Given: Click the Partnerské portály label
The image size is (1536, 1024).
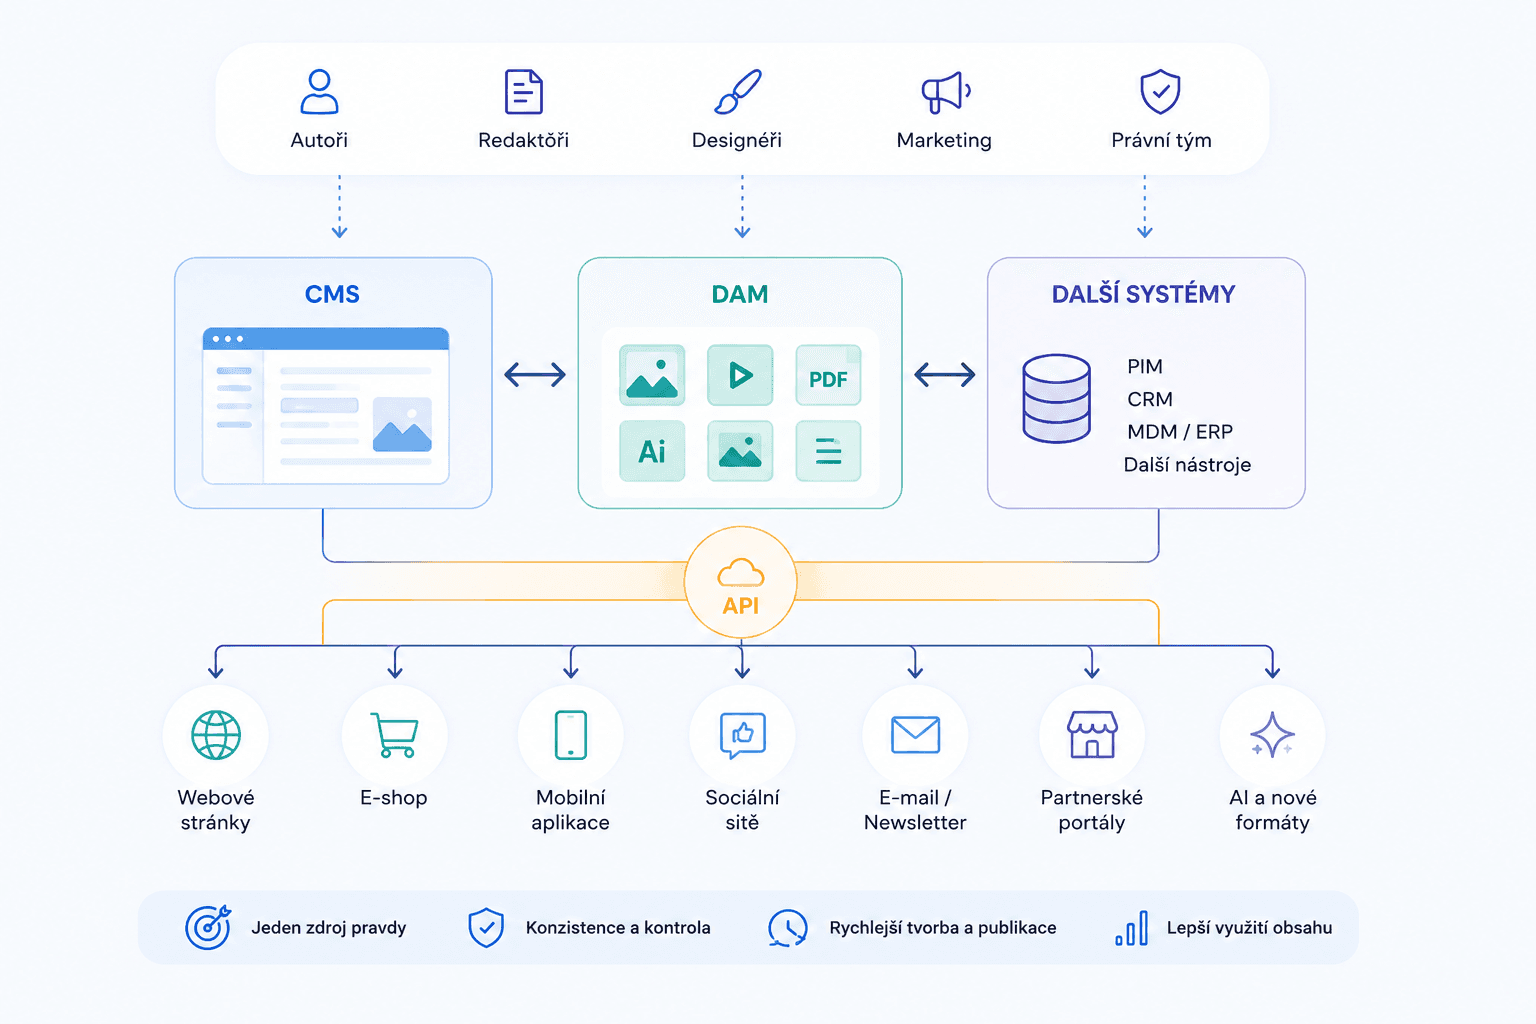Looking at the screenshot, I should 1092,810.
